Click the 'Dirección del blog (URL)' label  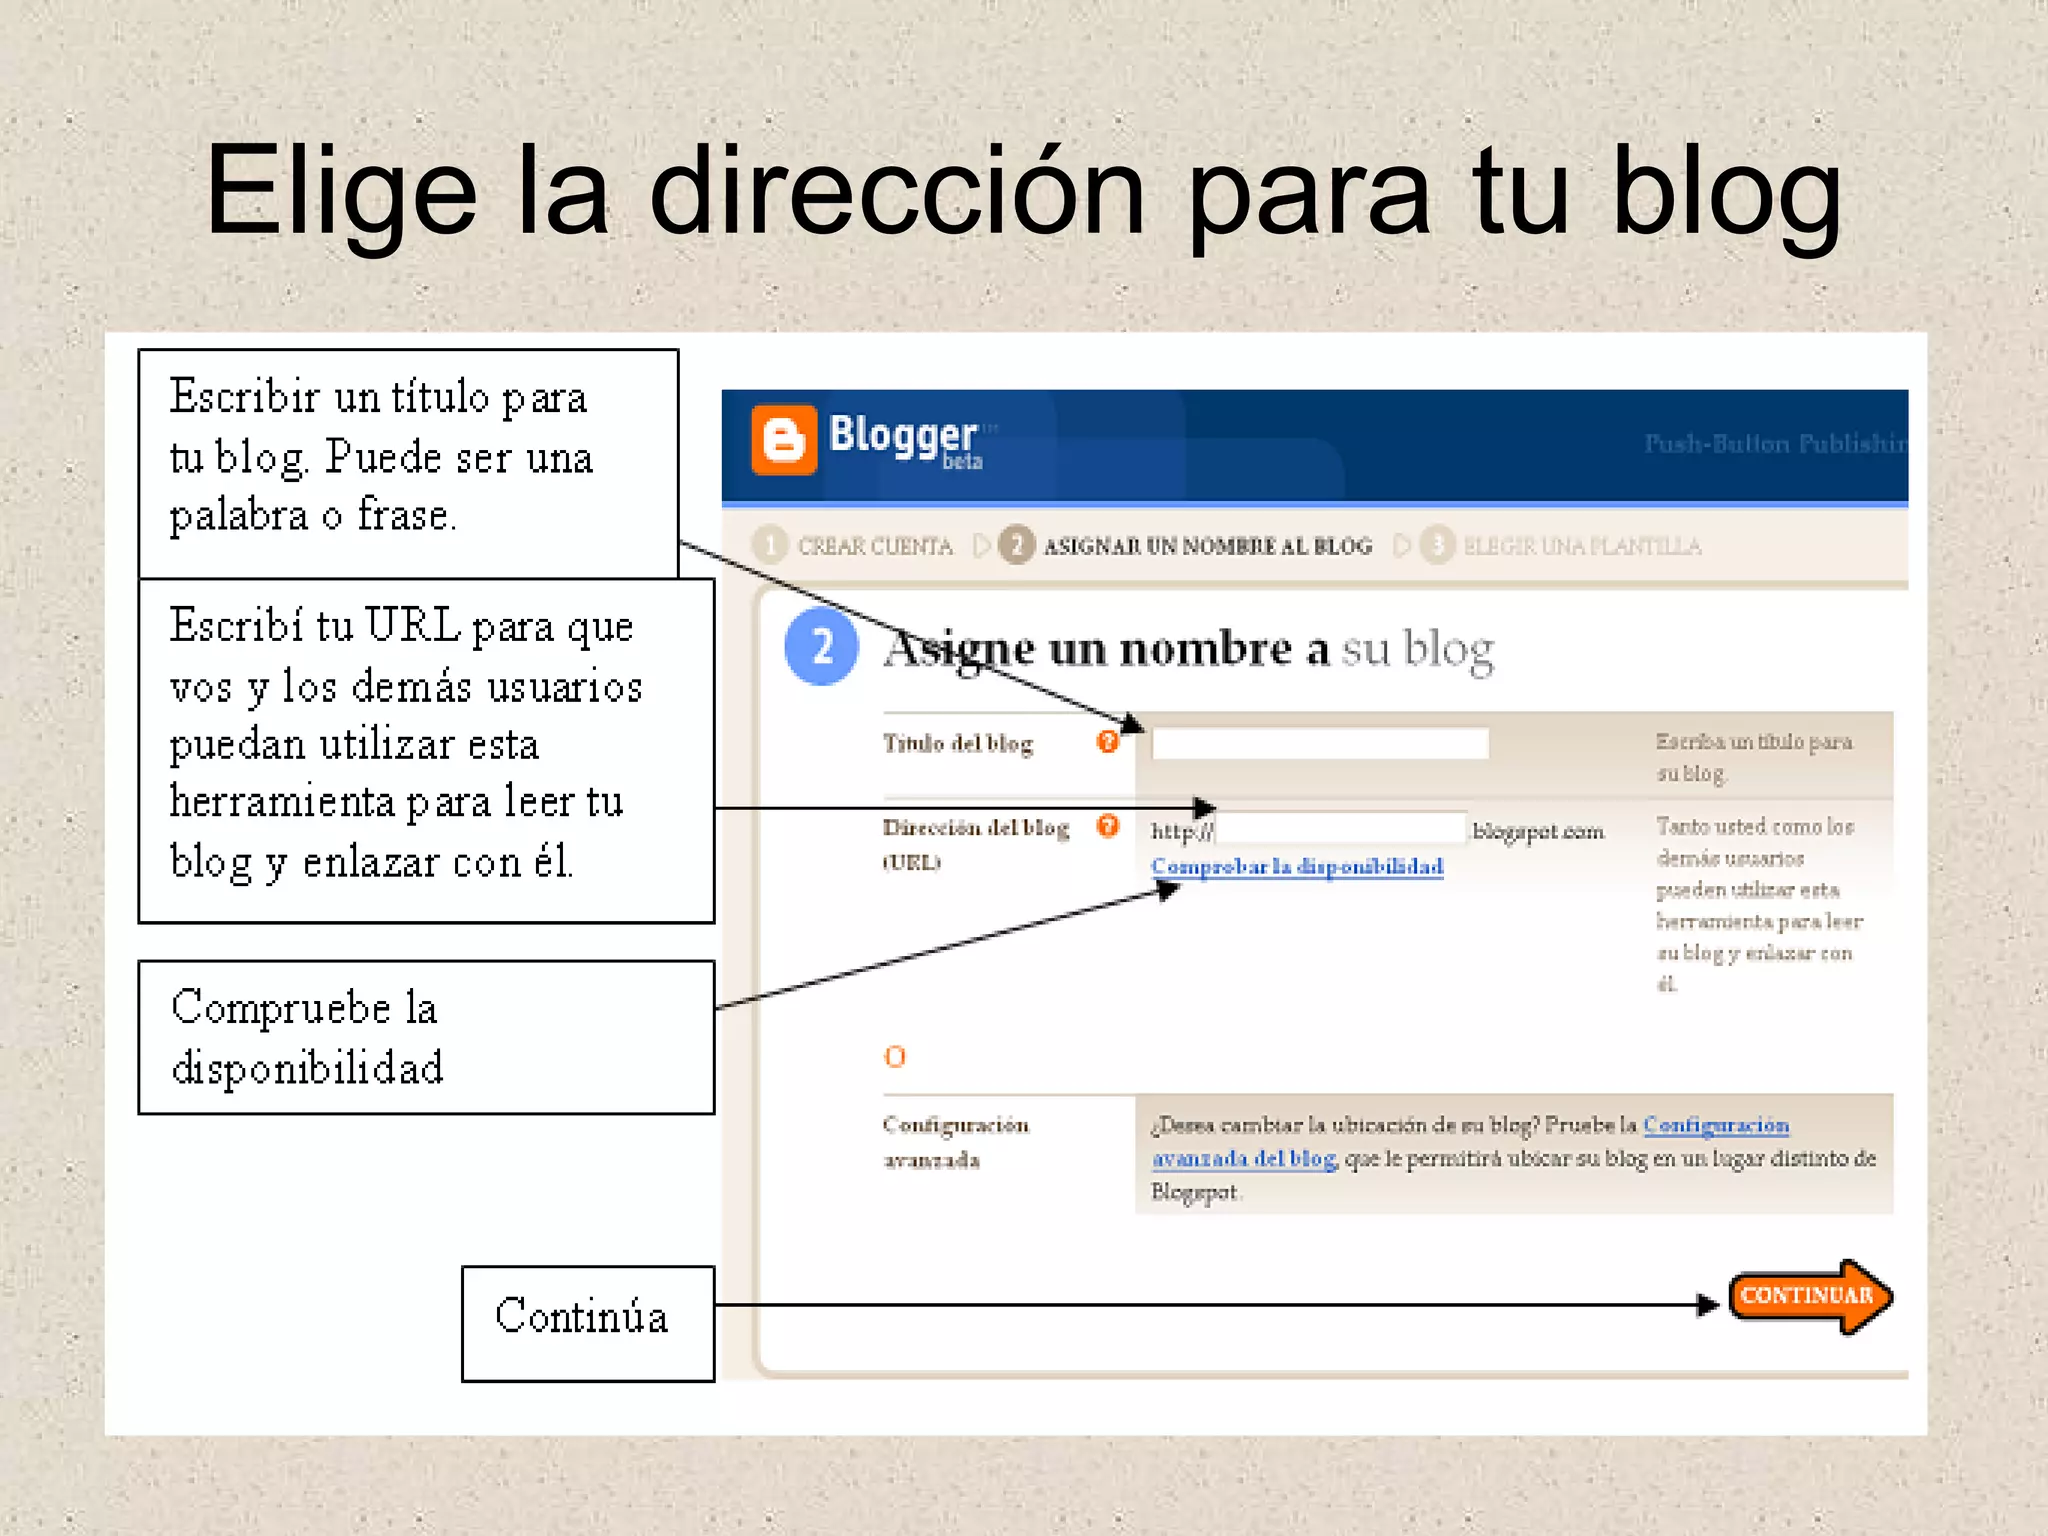click(x=976, y=844)
